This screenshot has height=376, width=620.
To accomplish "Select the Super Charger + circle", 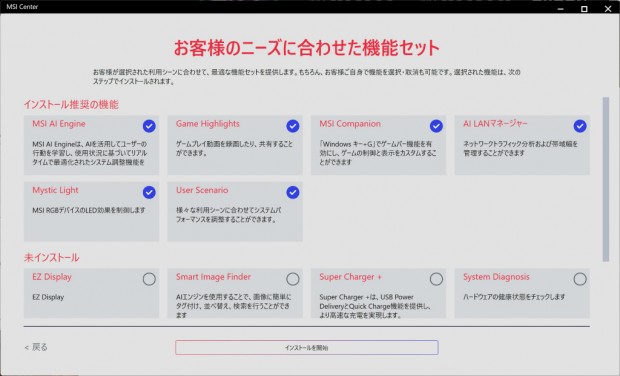I will tap(436, 279).
